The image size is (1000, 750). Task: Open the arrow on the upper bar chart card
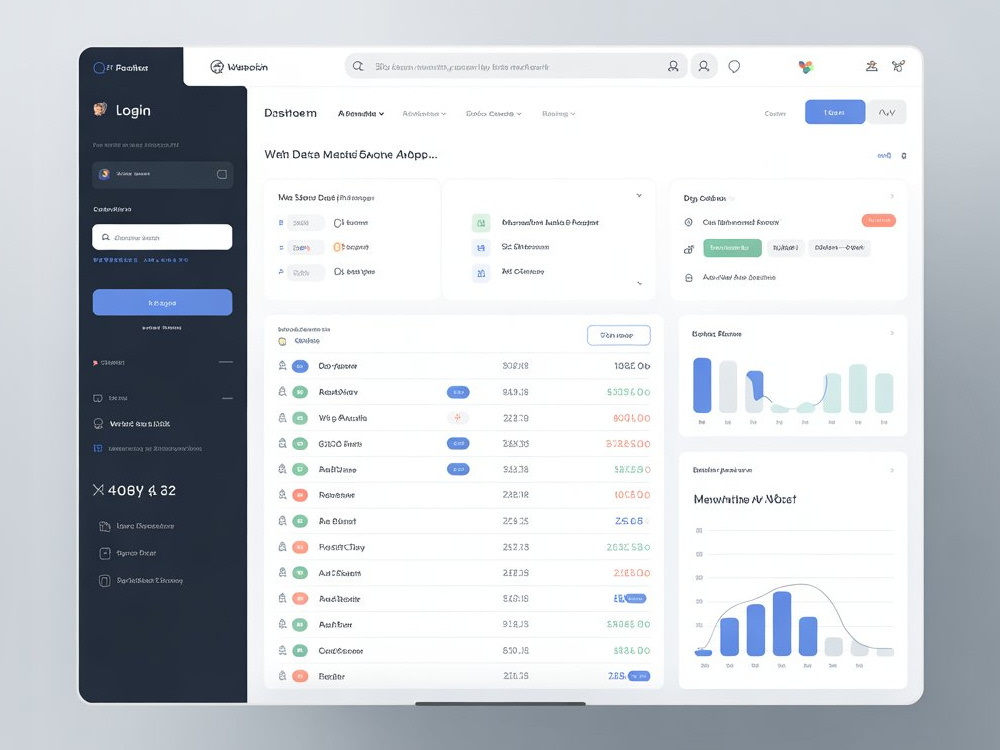892,334
